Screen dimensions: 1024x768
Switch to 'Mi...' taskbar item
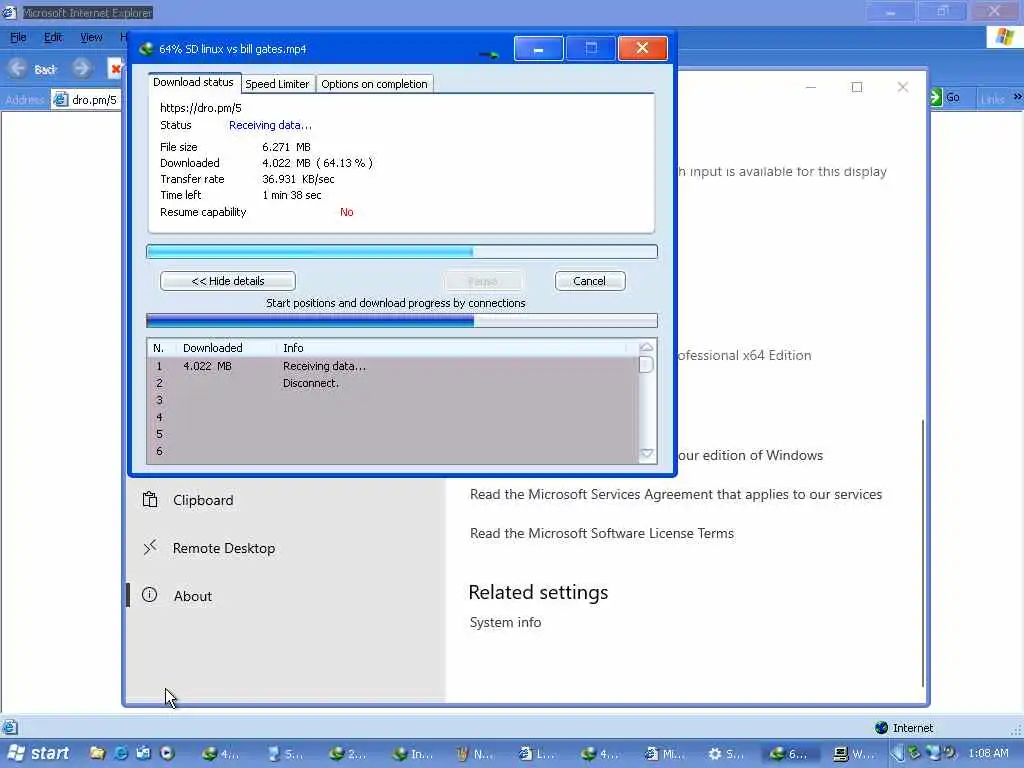point(664,754)
